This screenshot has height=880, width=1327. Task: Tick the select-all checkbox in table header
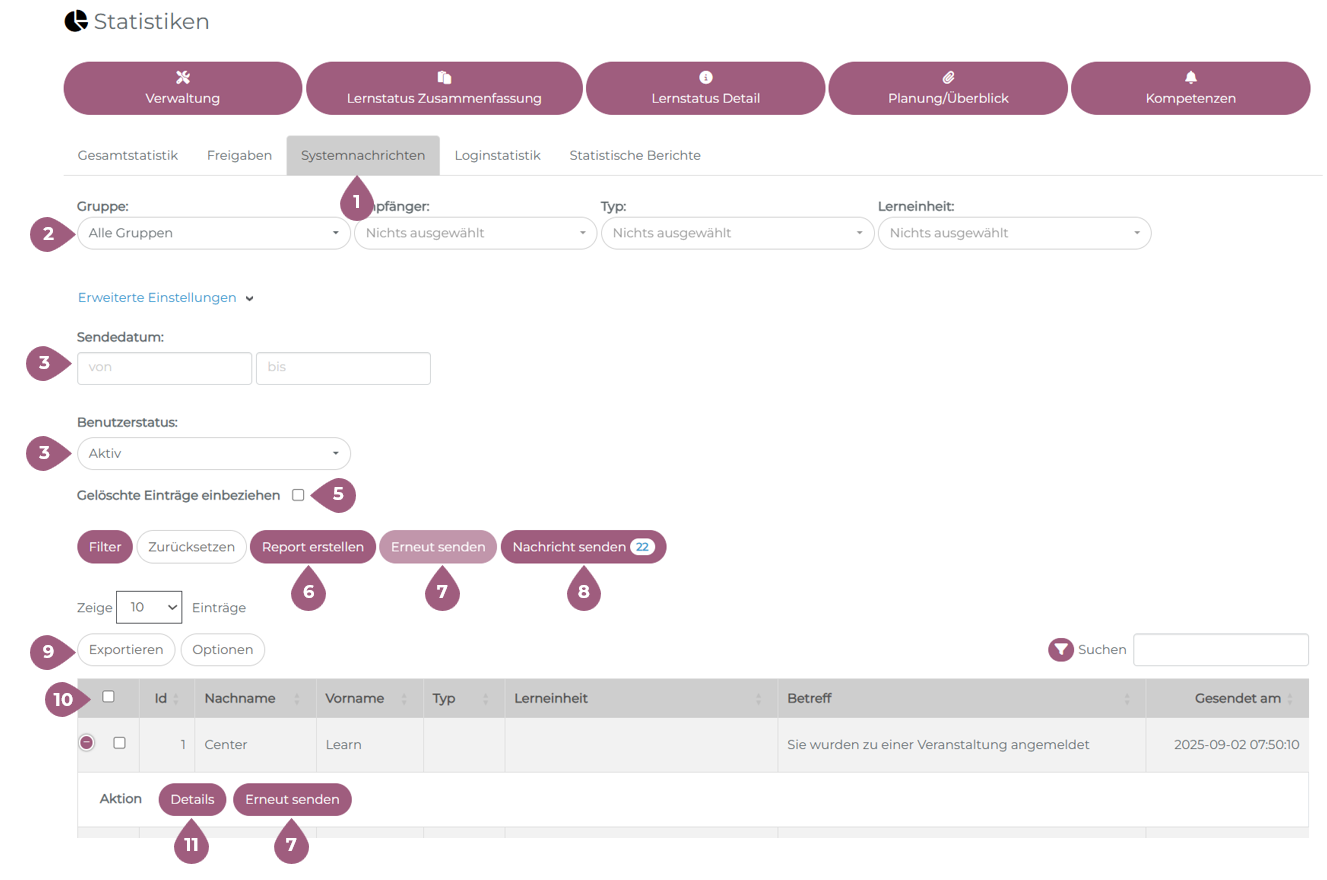(x=108, y=697)
